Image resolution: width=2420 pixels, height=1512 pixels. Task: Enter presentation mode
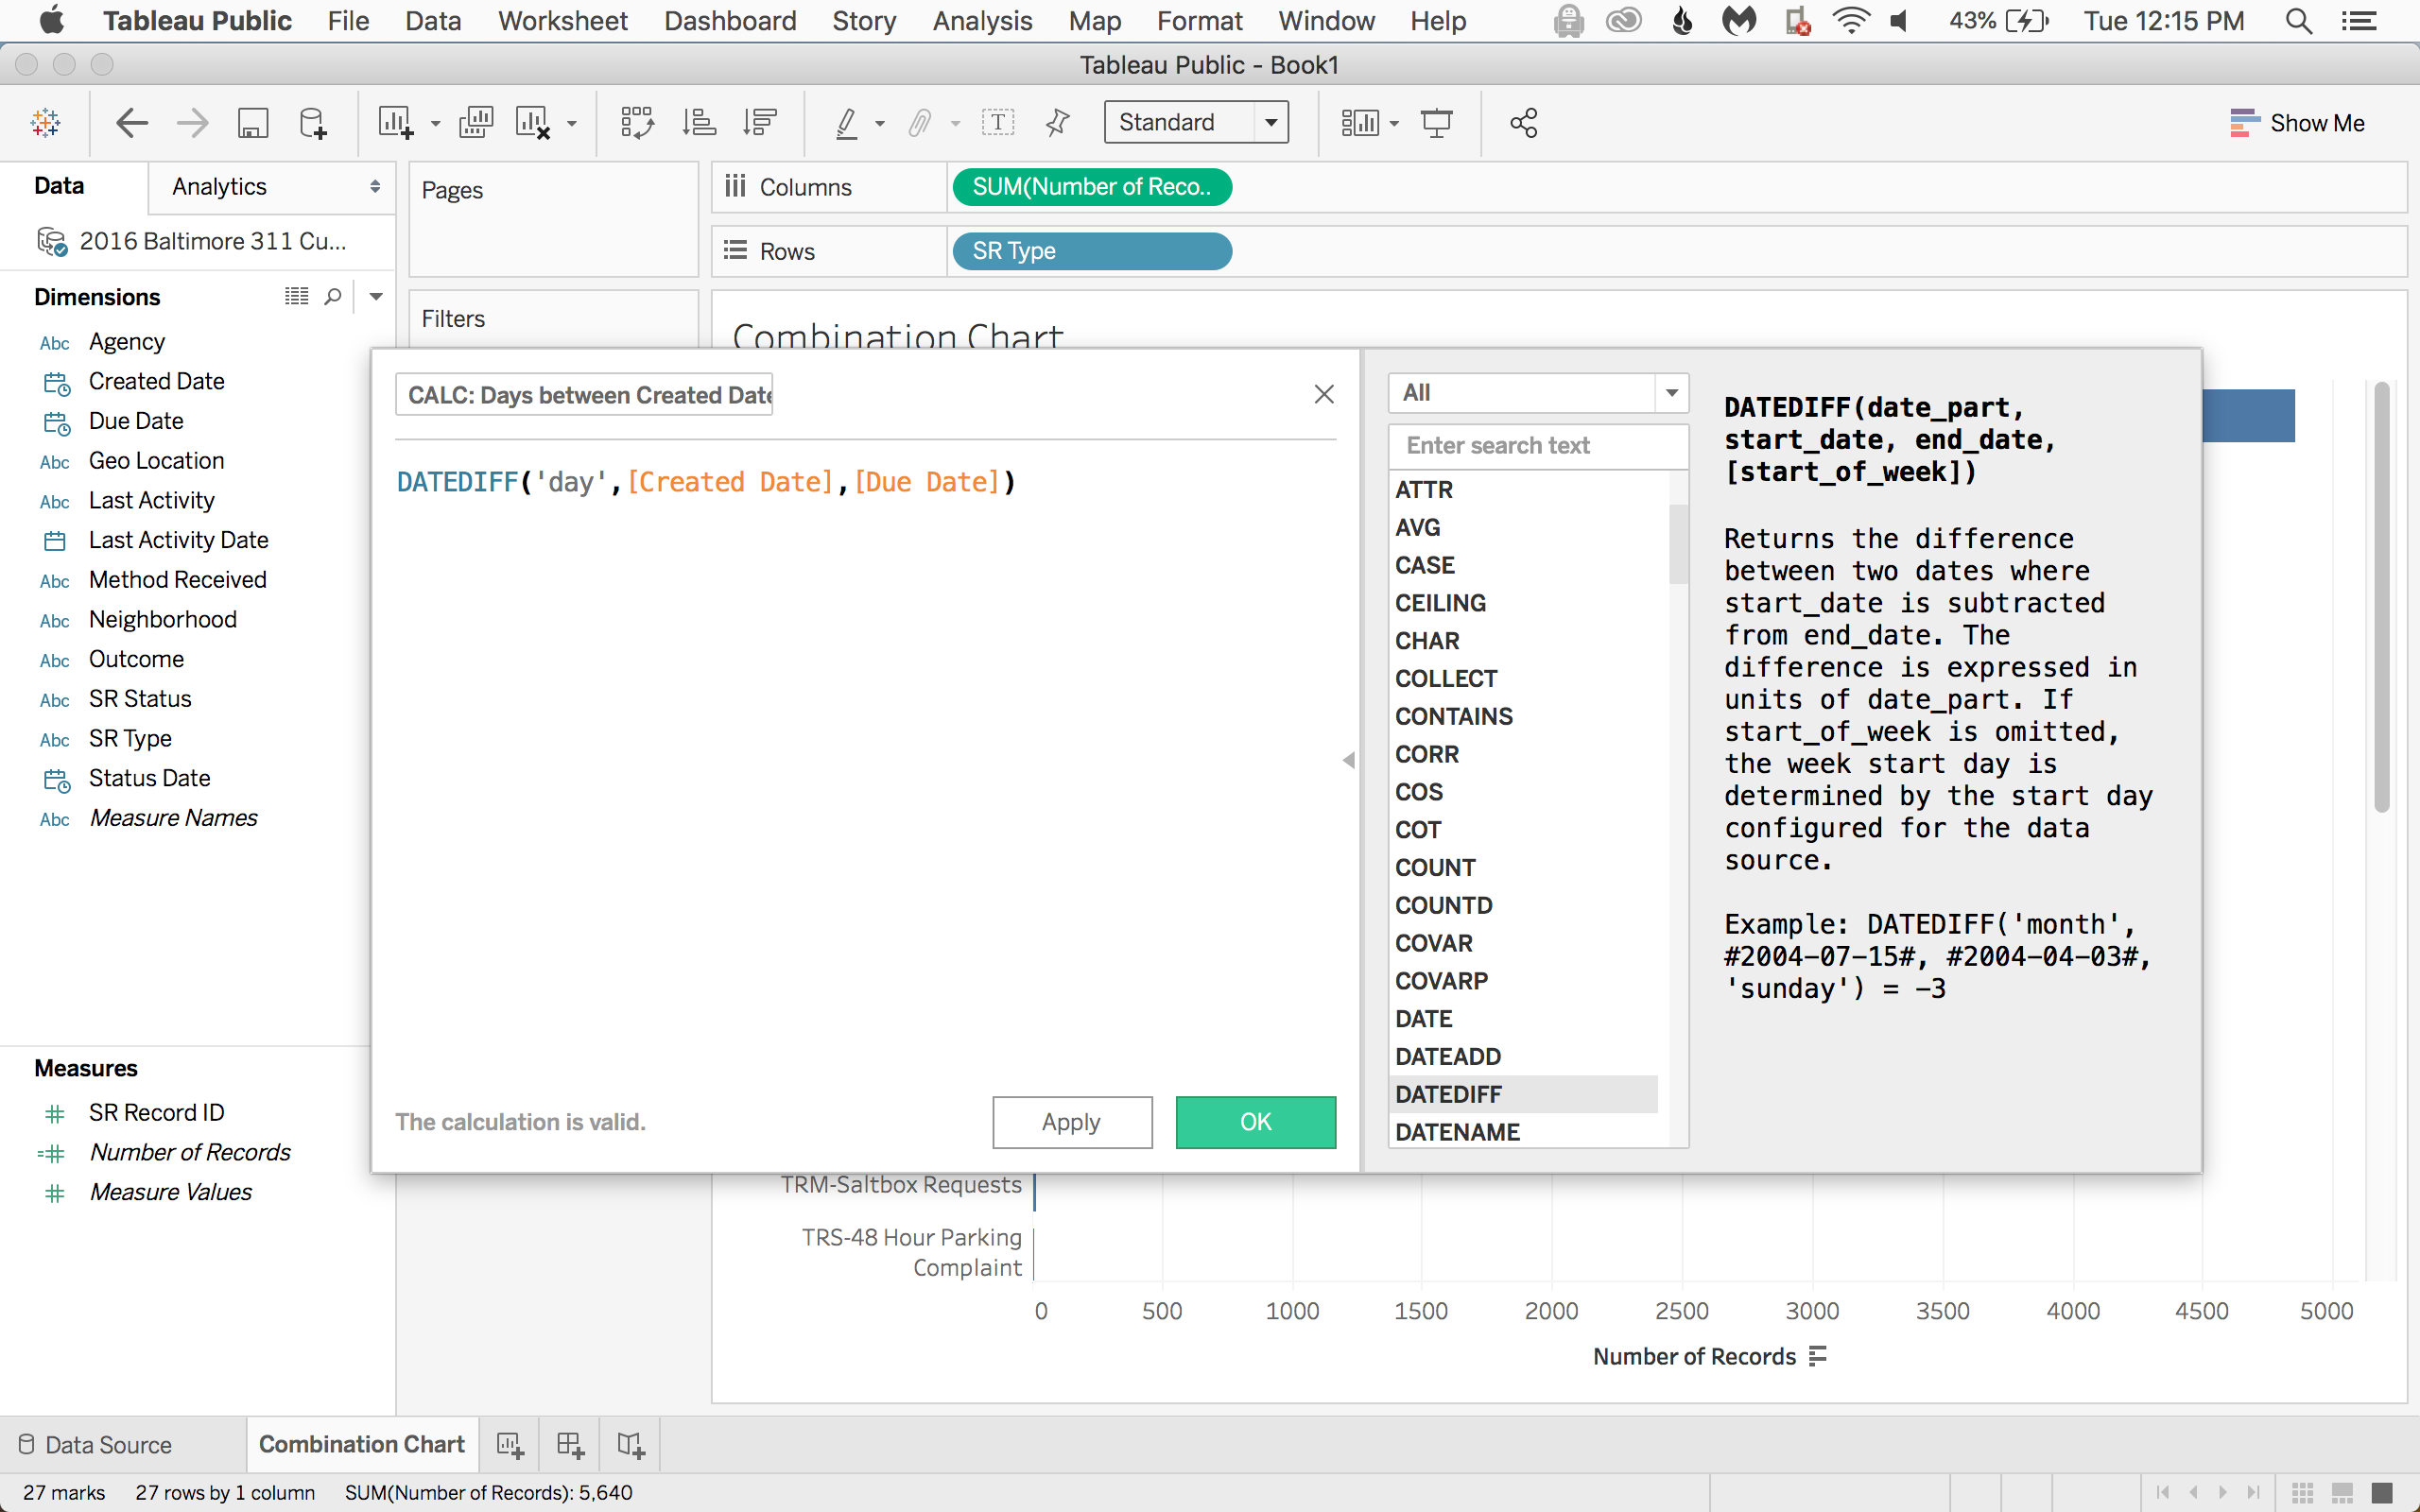point(1437,123)
